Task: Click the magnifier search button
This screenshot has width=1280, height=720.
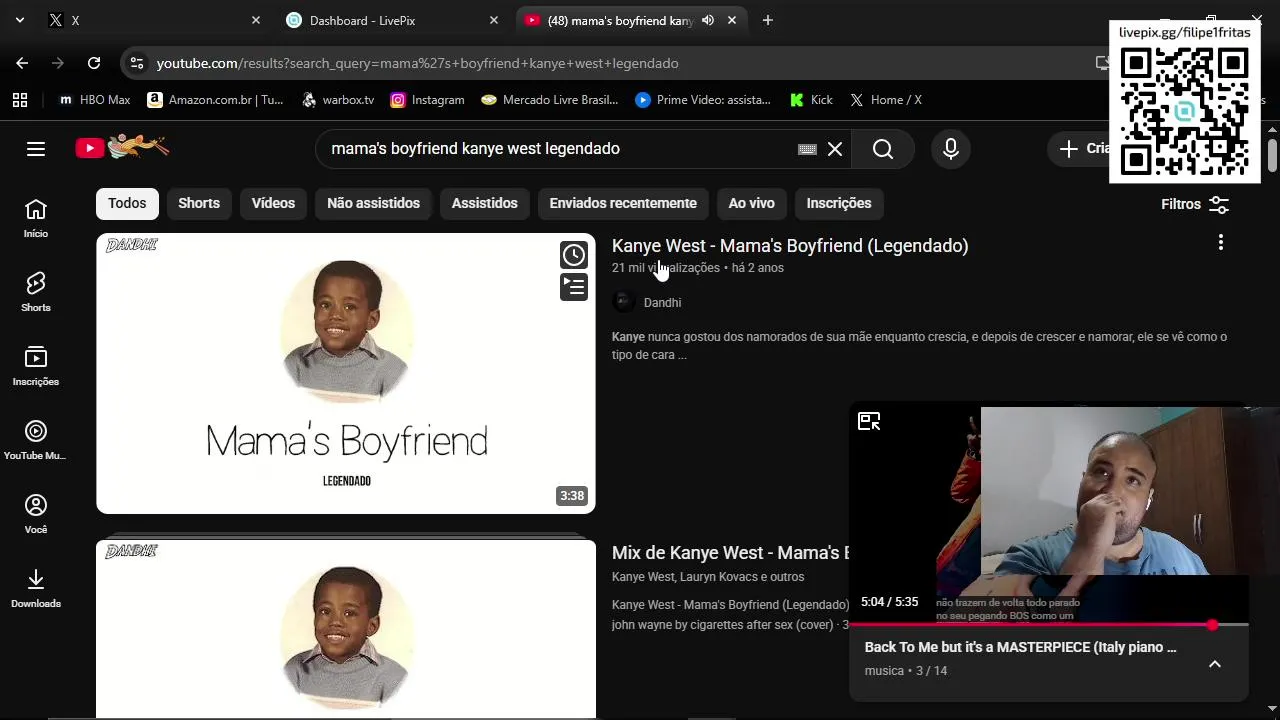Action: pyautogui.click(x=883, y=149)
